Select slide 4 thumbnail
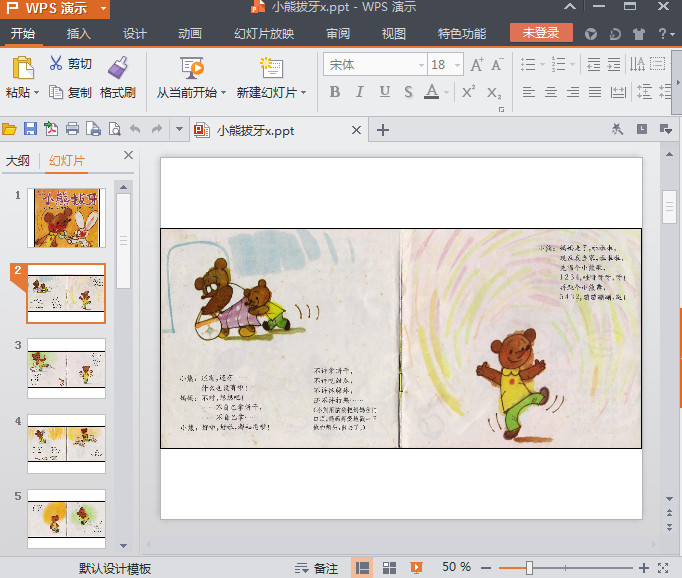 coord(66,444)
